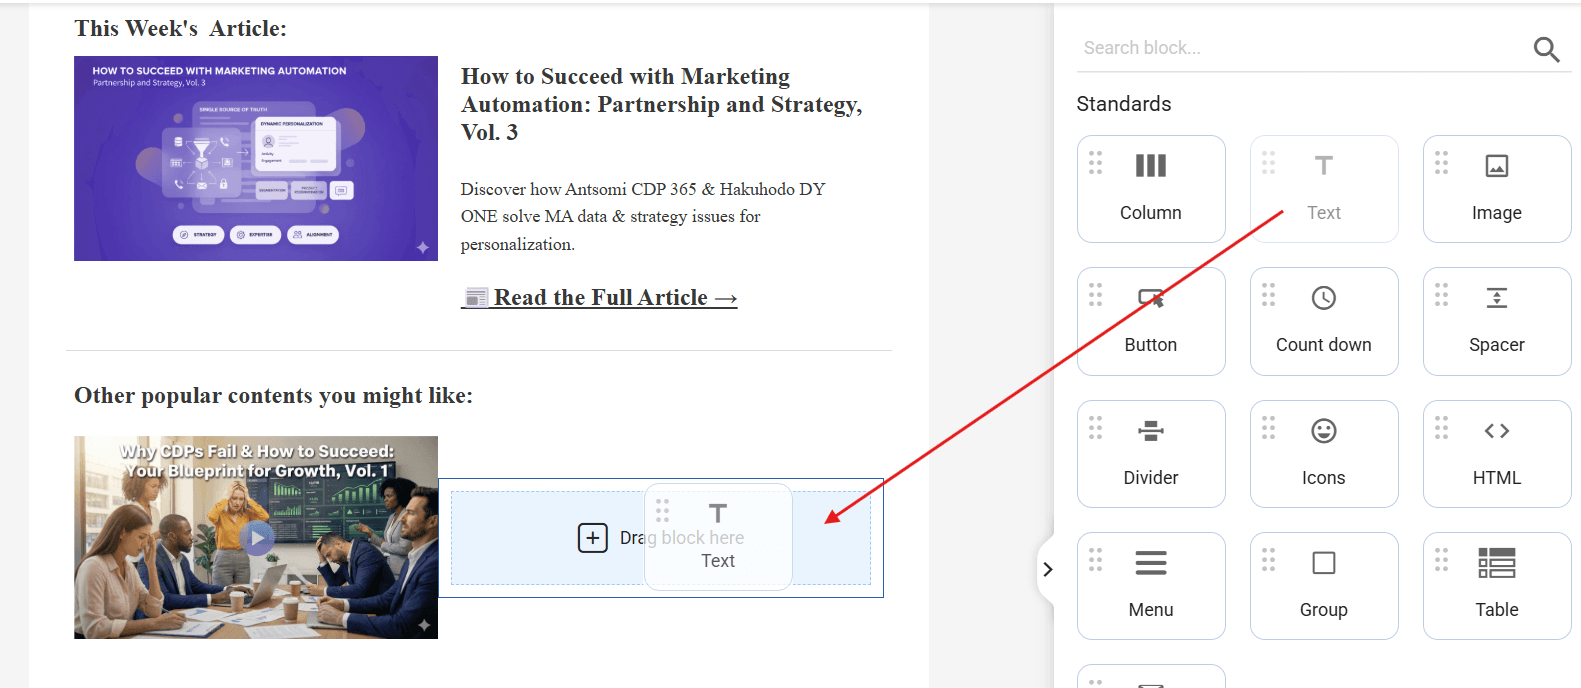This screenshot has width=1581, height=688.
Task: Click the Spacer block icon
Action: coord(1496,298)
